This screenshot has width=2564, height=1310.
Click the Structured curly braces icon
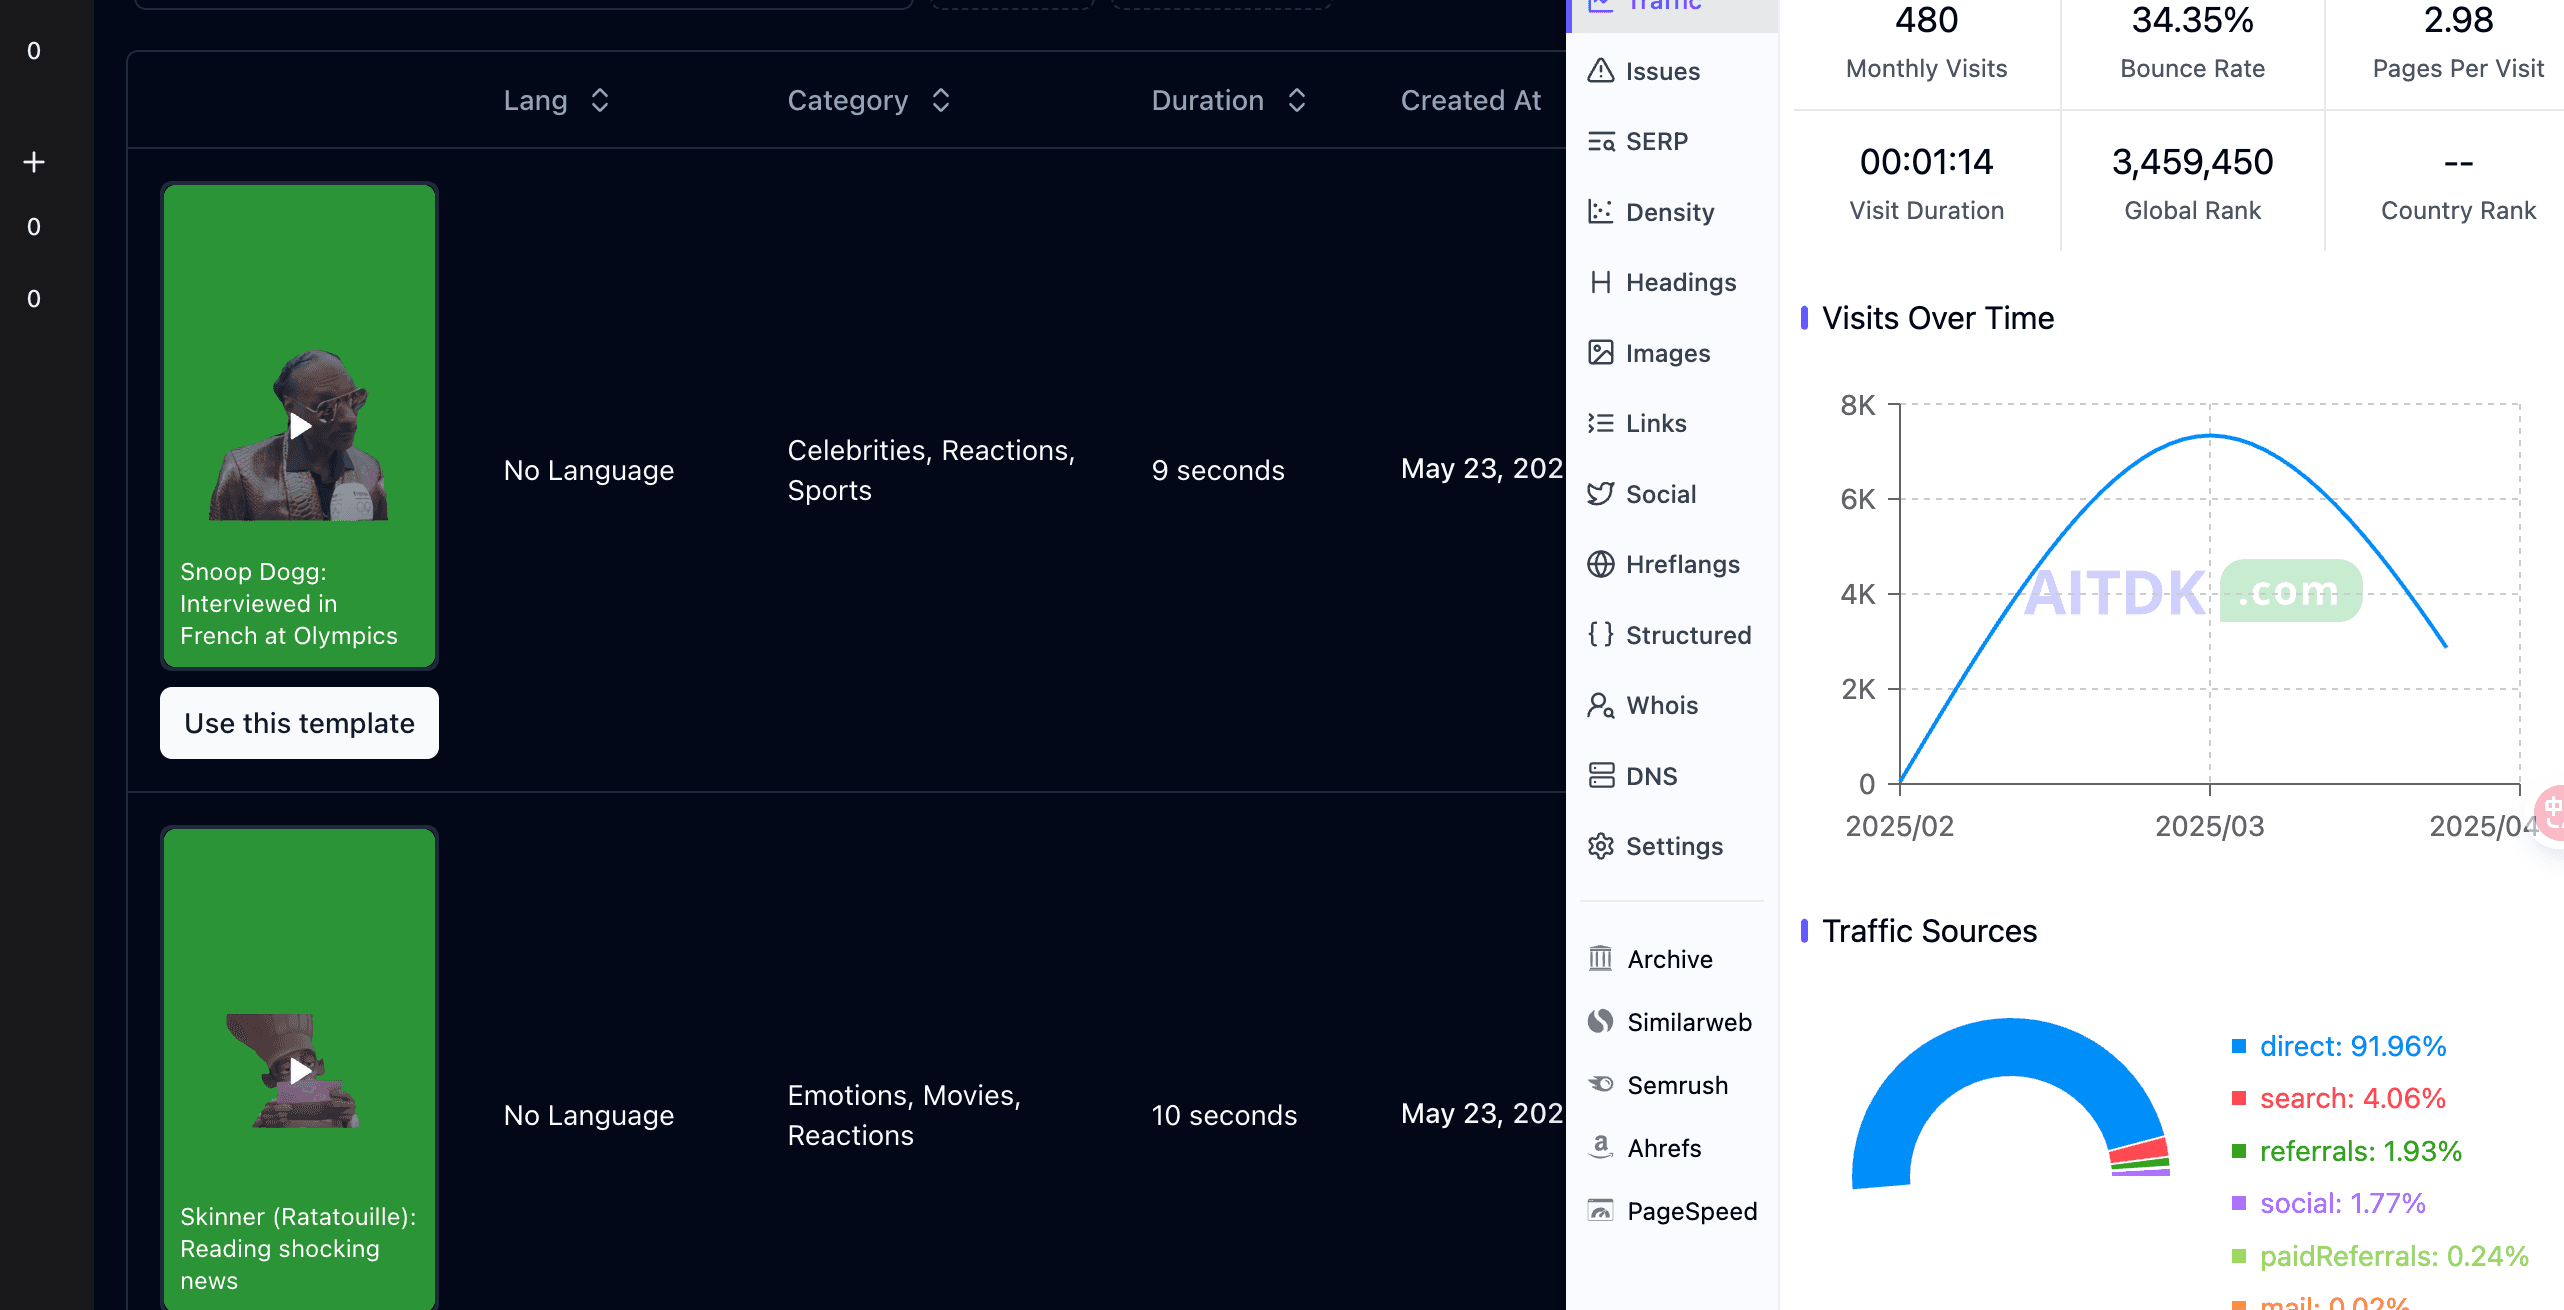[x=1601, y=634]
